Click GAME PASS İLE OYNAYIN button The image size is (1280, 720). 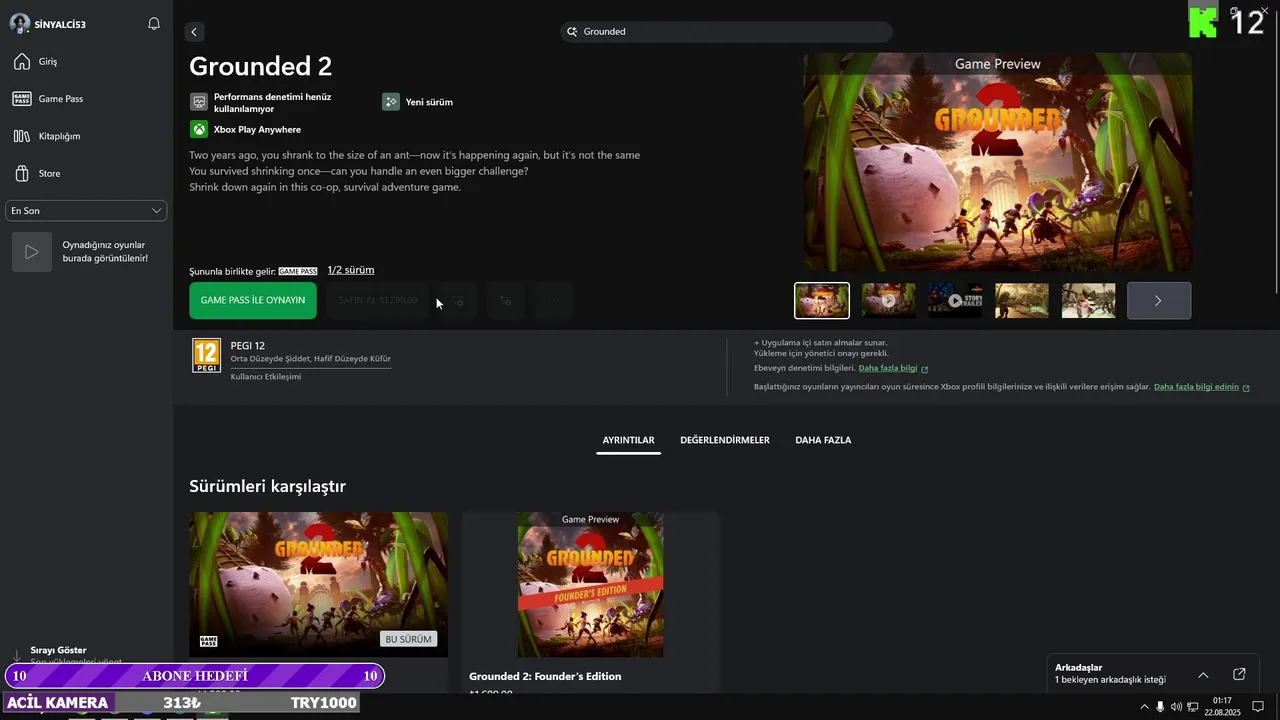[x=253, y=300]
